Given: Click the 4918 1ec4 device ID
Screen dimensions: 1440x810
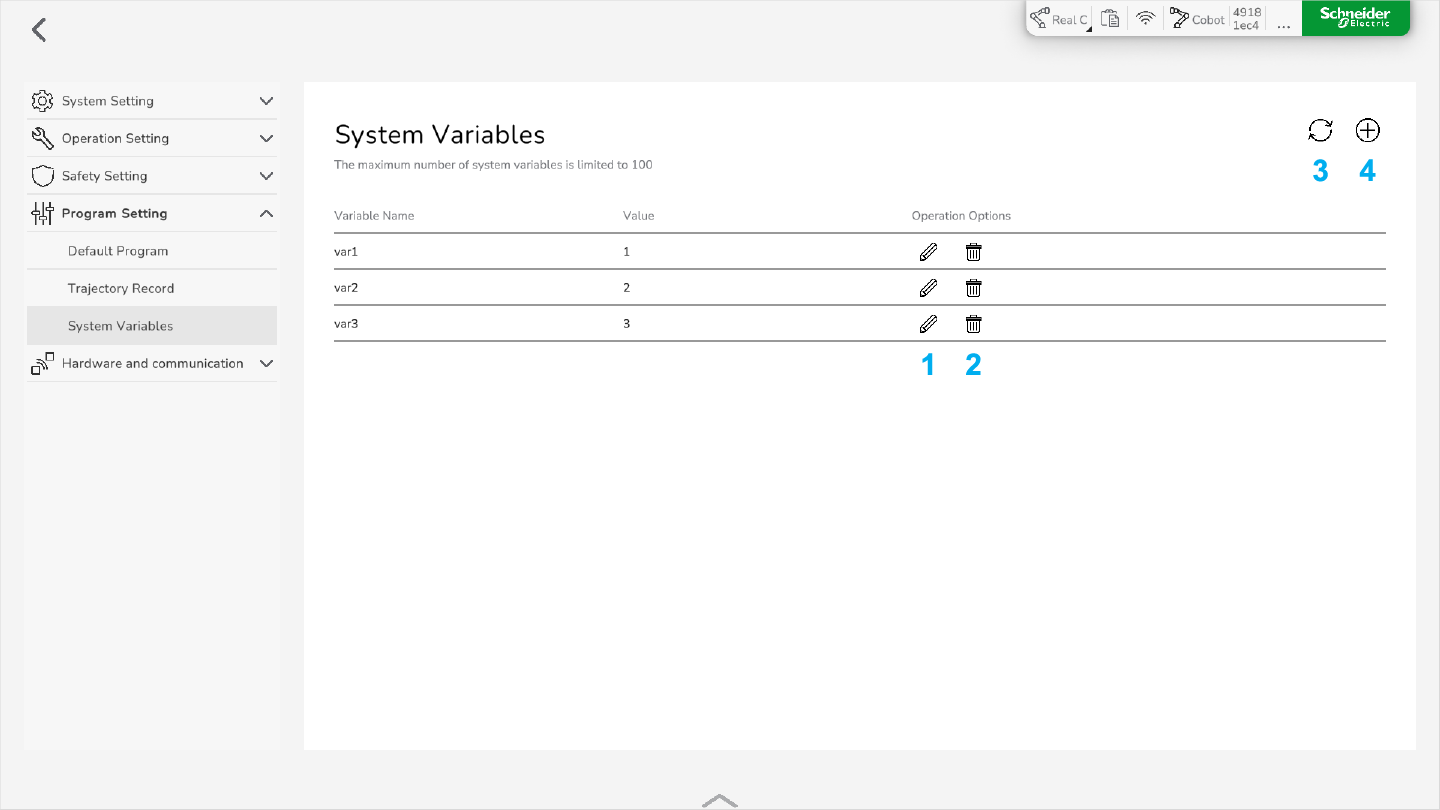Looking at the screenshot, I should 1246,19.
